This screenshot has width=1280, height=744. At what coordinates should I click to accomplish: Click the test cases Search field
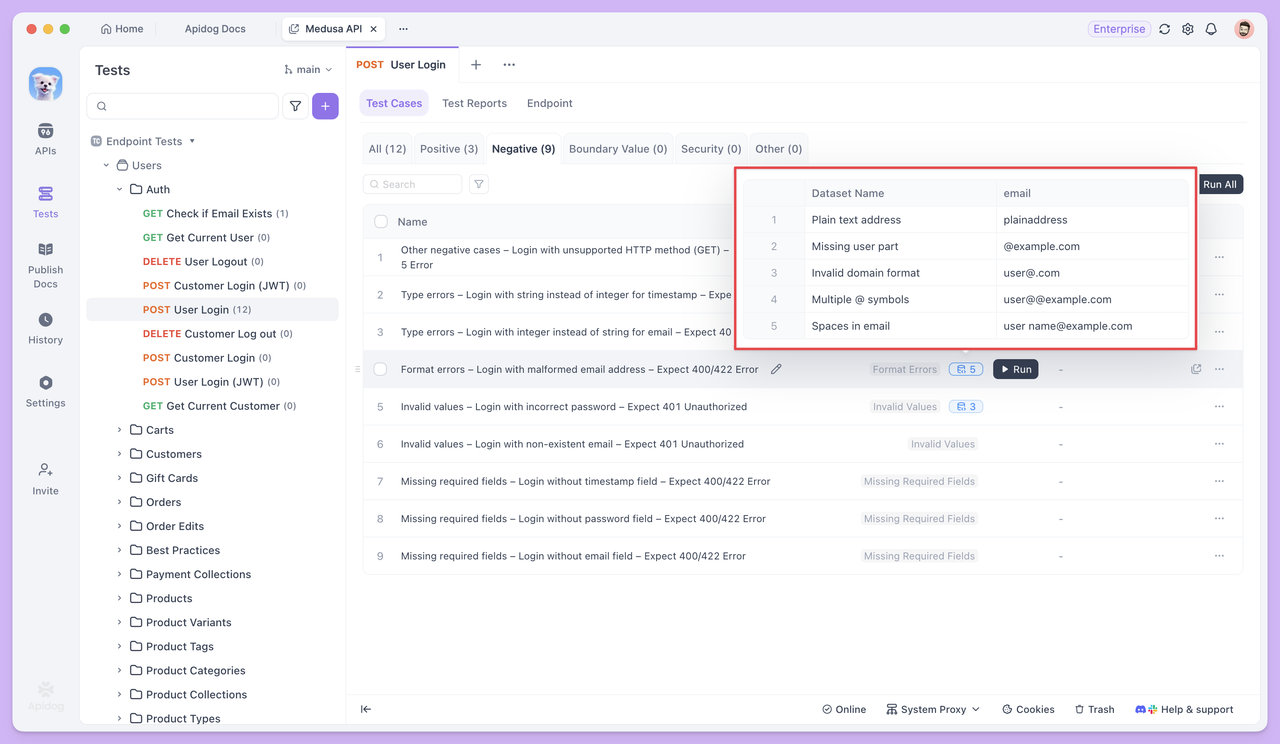[x=413, y=184]
